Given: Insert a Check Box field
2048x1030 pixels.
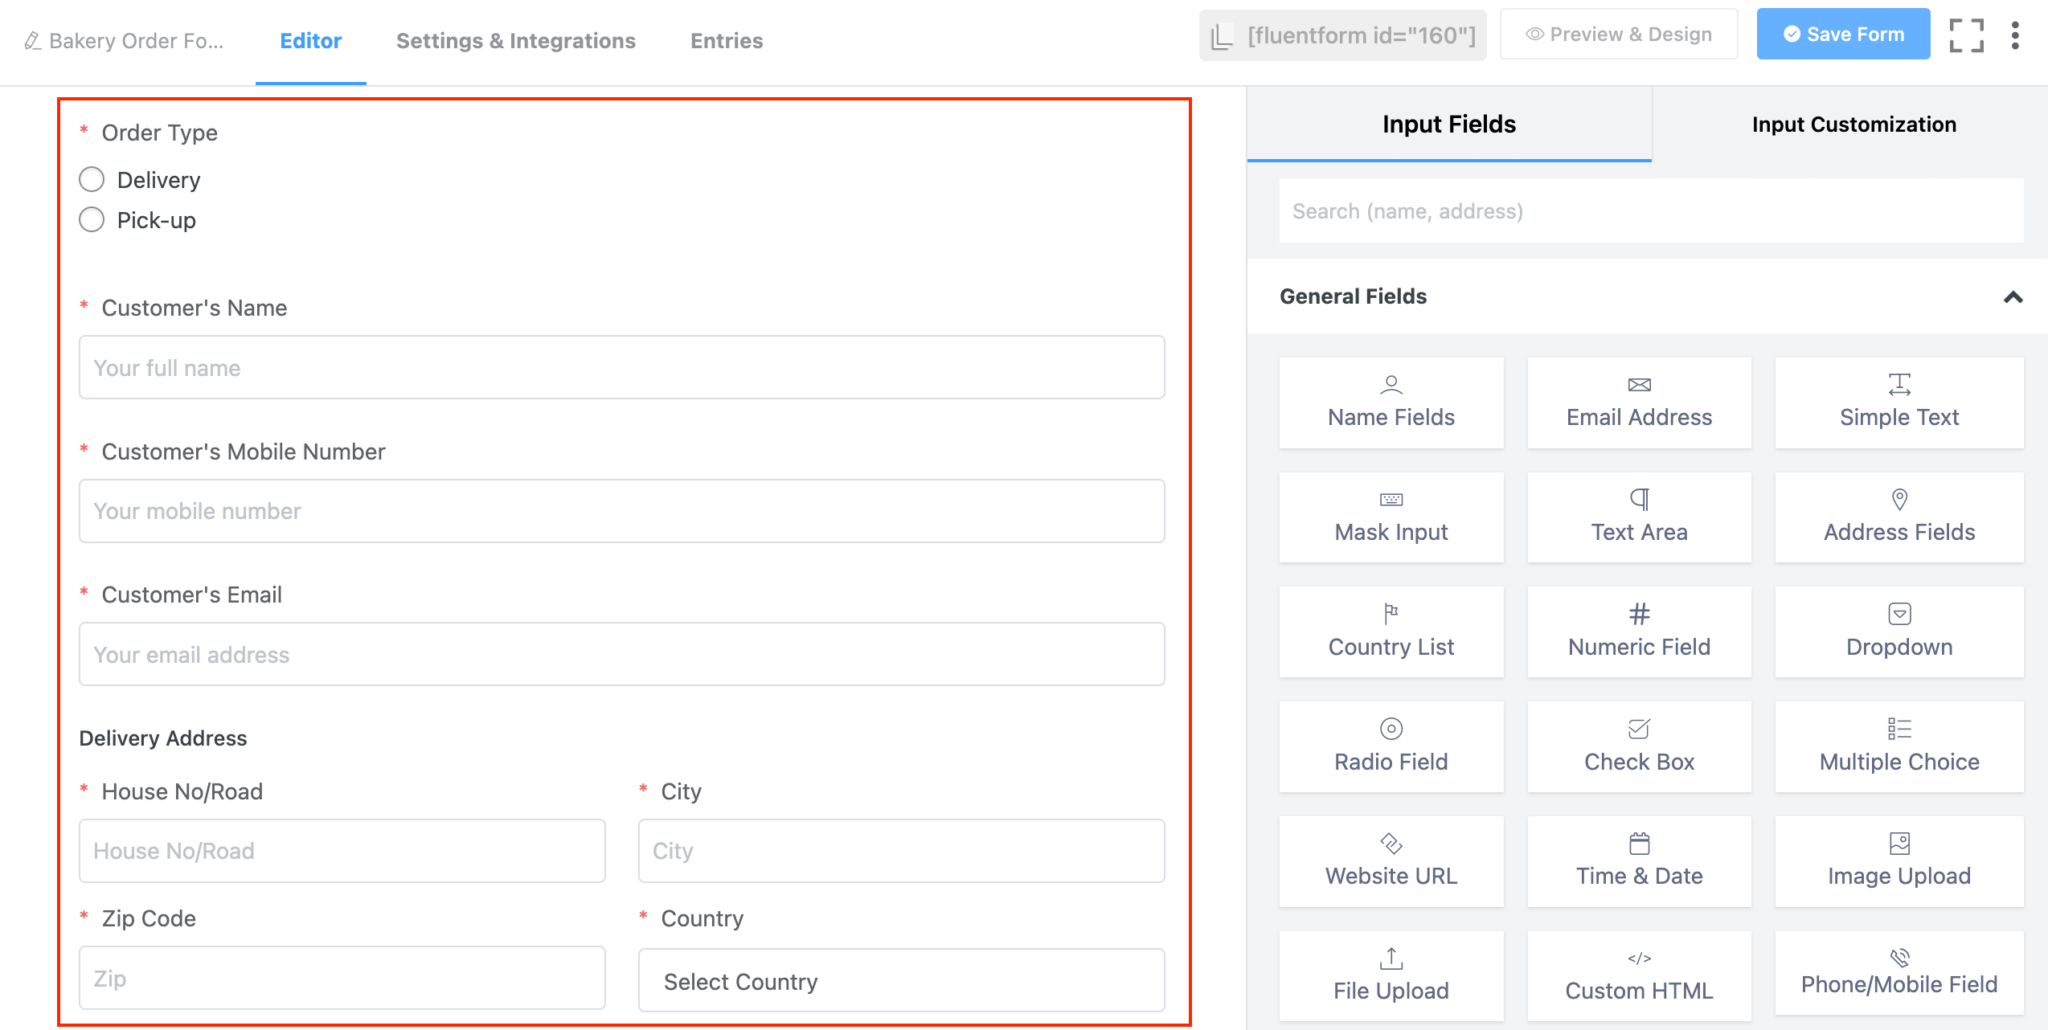Looking at the screenshot, I should tap(1639, 746).
